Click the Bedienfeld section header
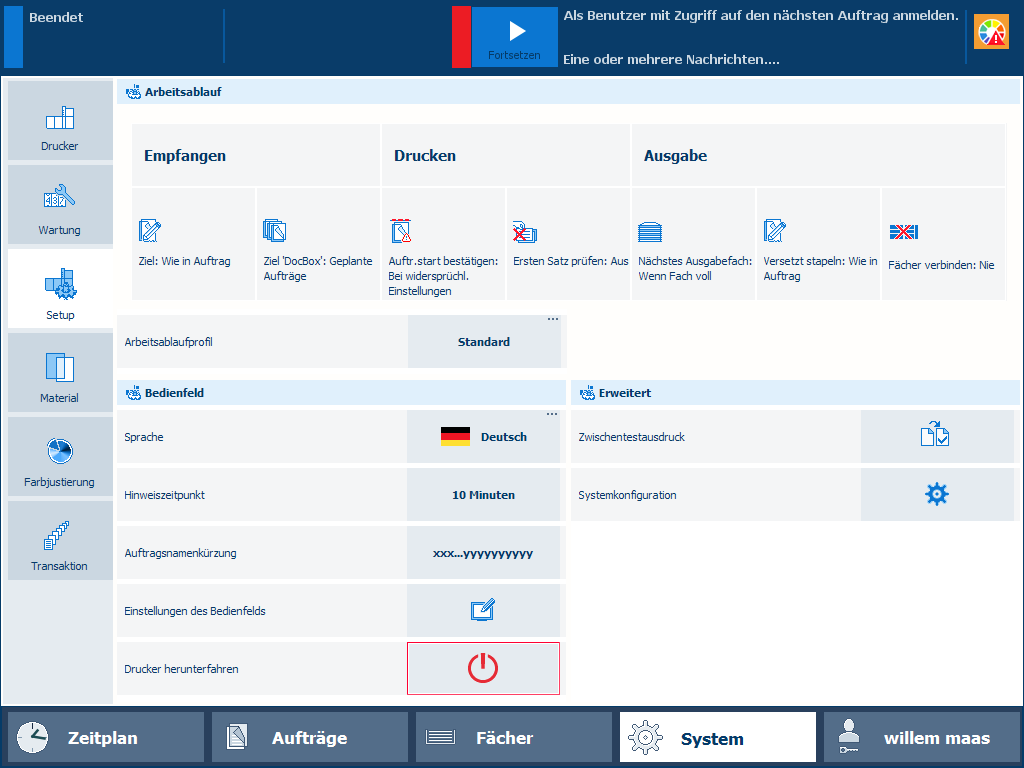 click(341, 393)
